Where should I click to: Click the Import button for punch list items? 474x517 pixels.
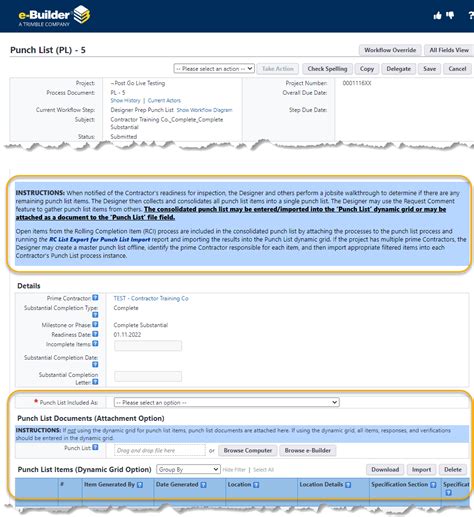click(421, 469)
